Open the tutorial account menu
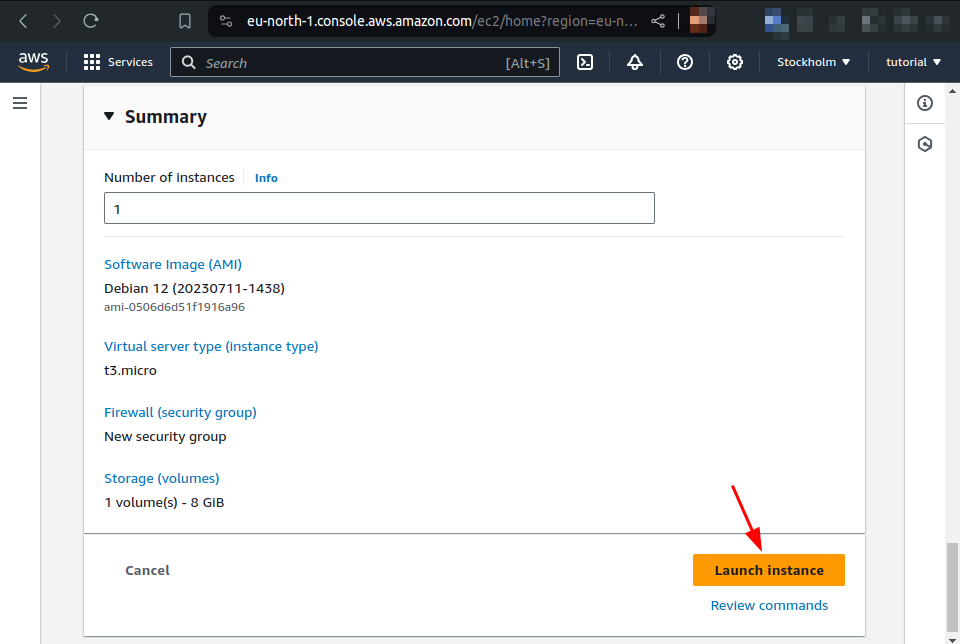The height and width of the screenshot is (644, 960). [x=911, y=62]
